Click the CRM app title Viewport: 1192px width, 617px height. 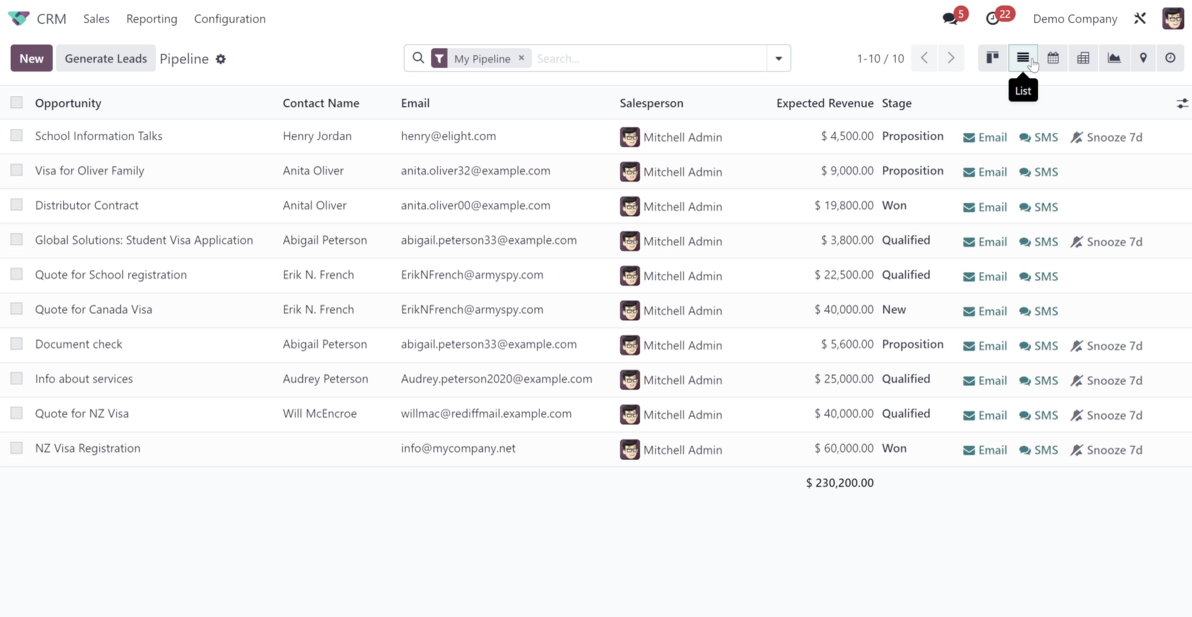(x=52, y=19)
